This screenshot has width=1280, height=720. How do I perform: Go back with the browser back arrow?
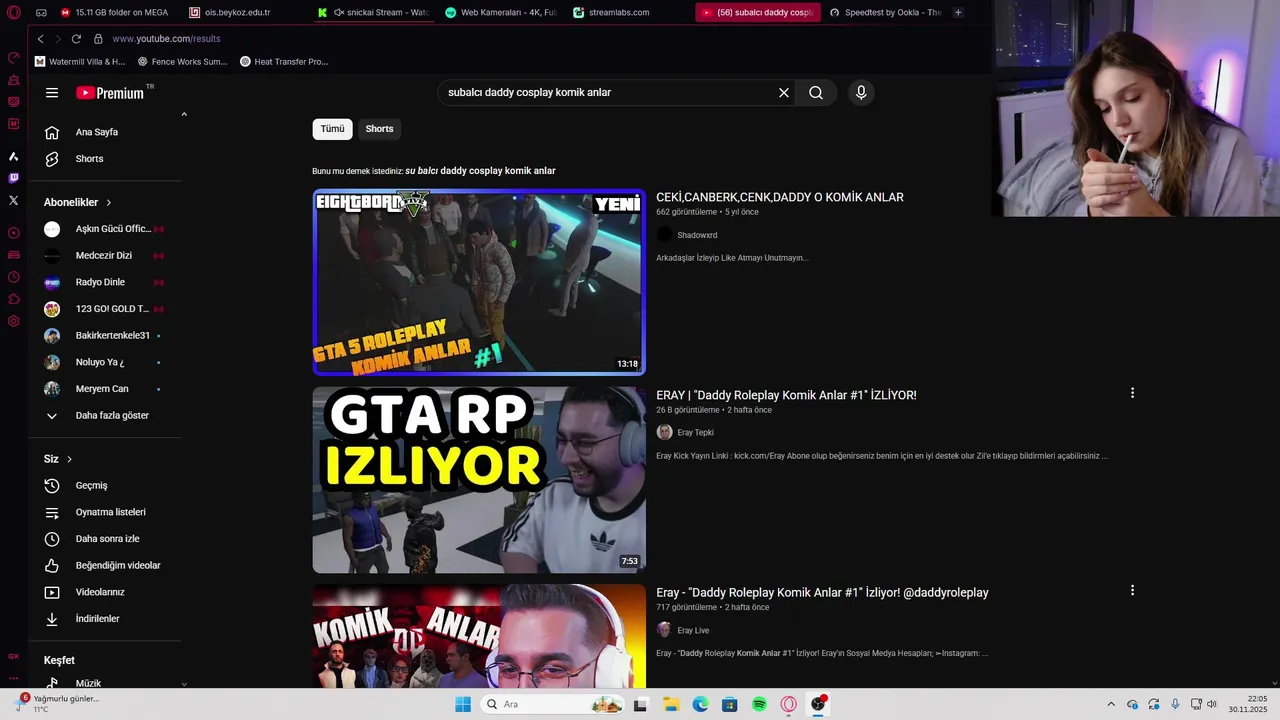[x=40, y=39]
